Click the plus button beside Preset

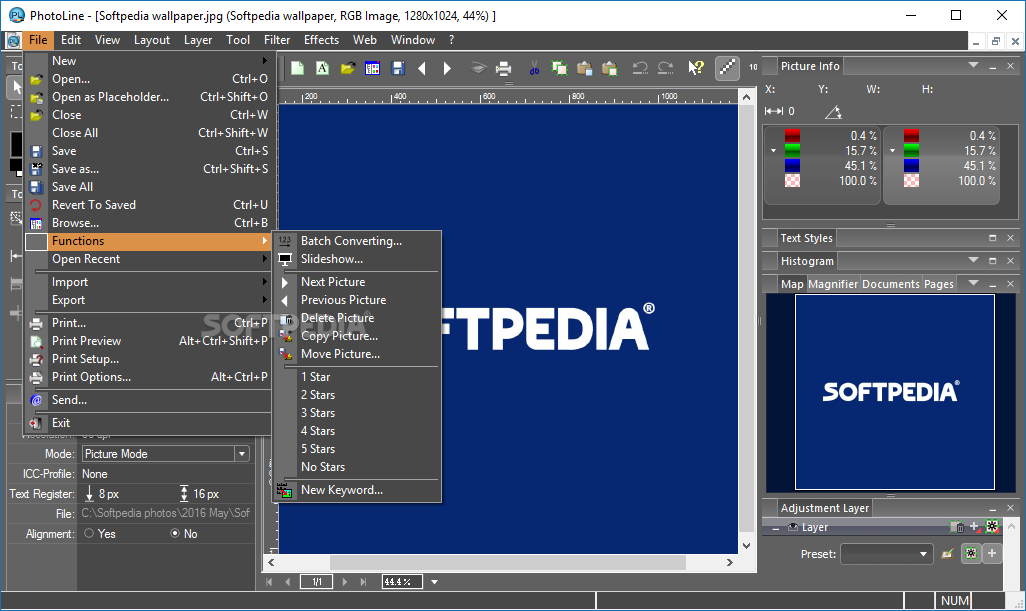992,553
